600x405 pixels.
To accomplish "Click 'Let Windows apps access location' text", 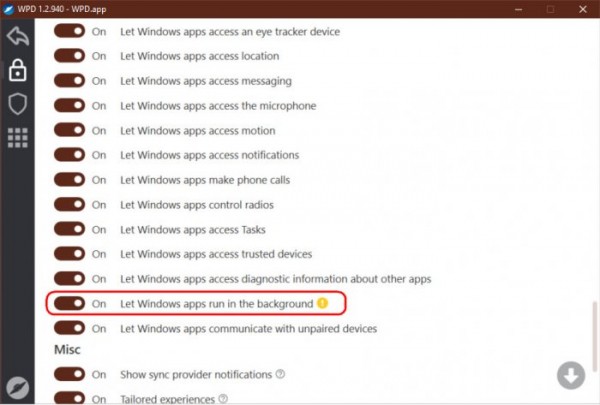I will click(x=200, y=56).
